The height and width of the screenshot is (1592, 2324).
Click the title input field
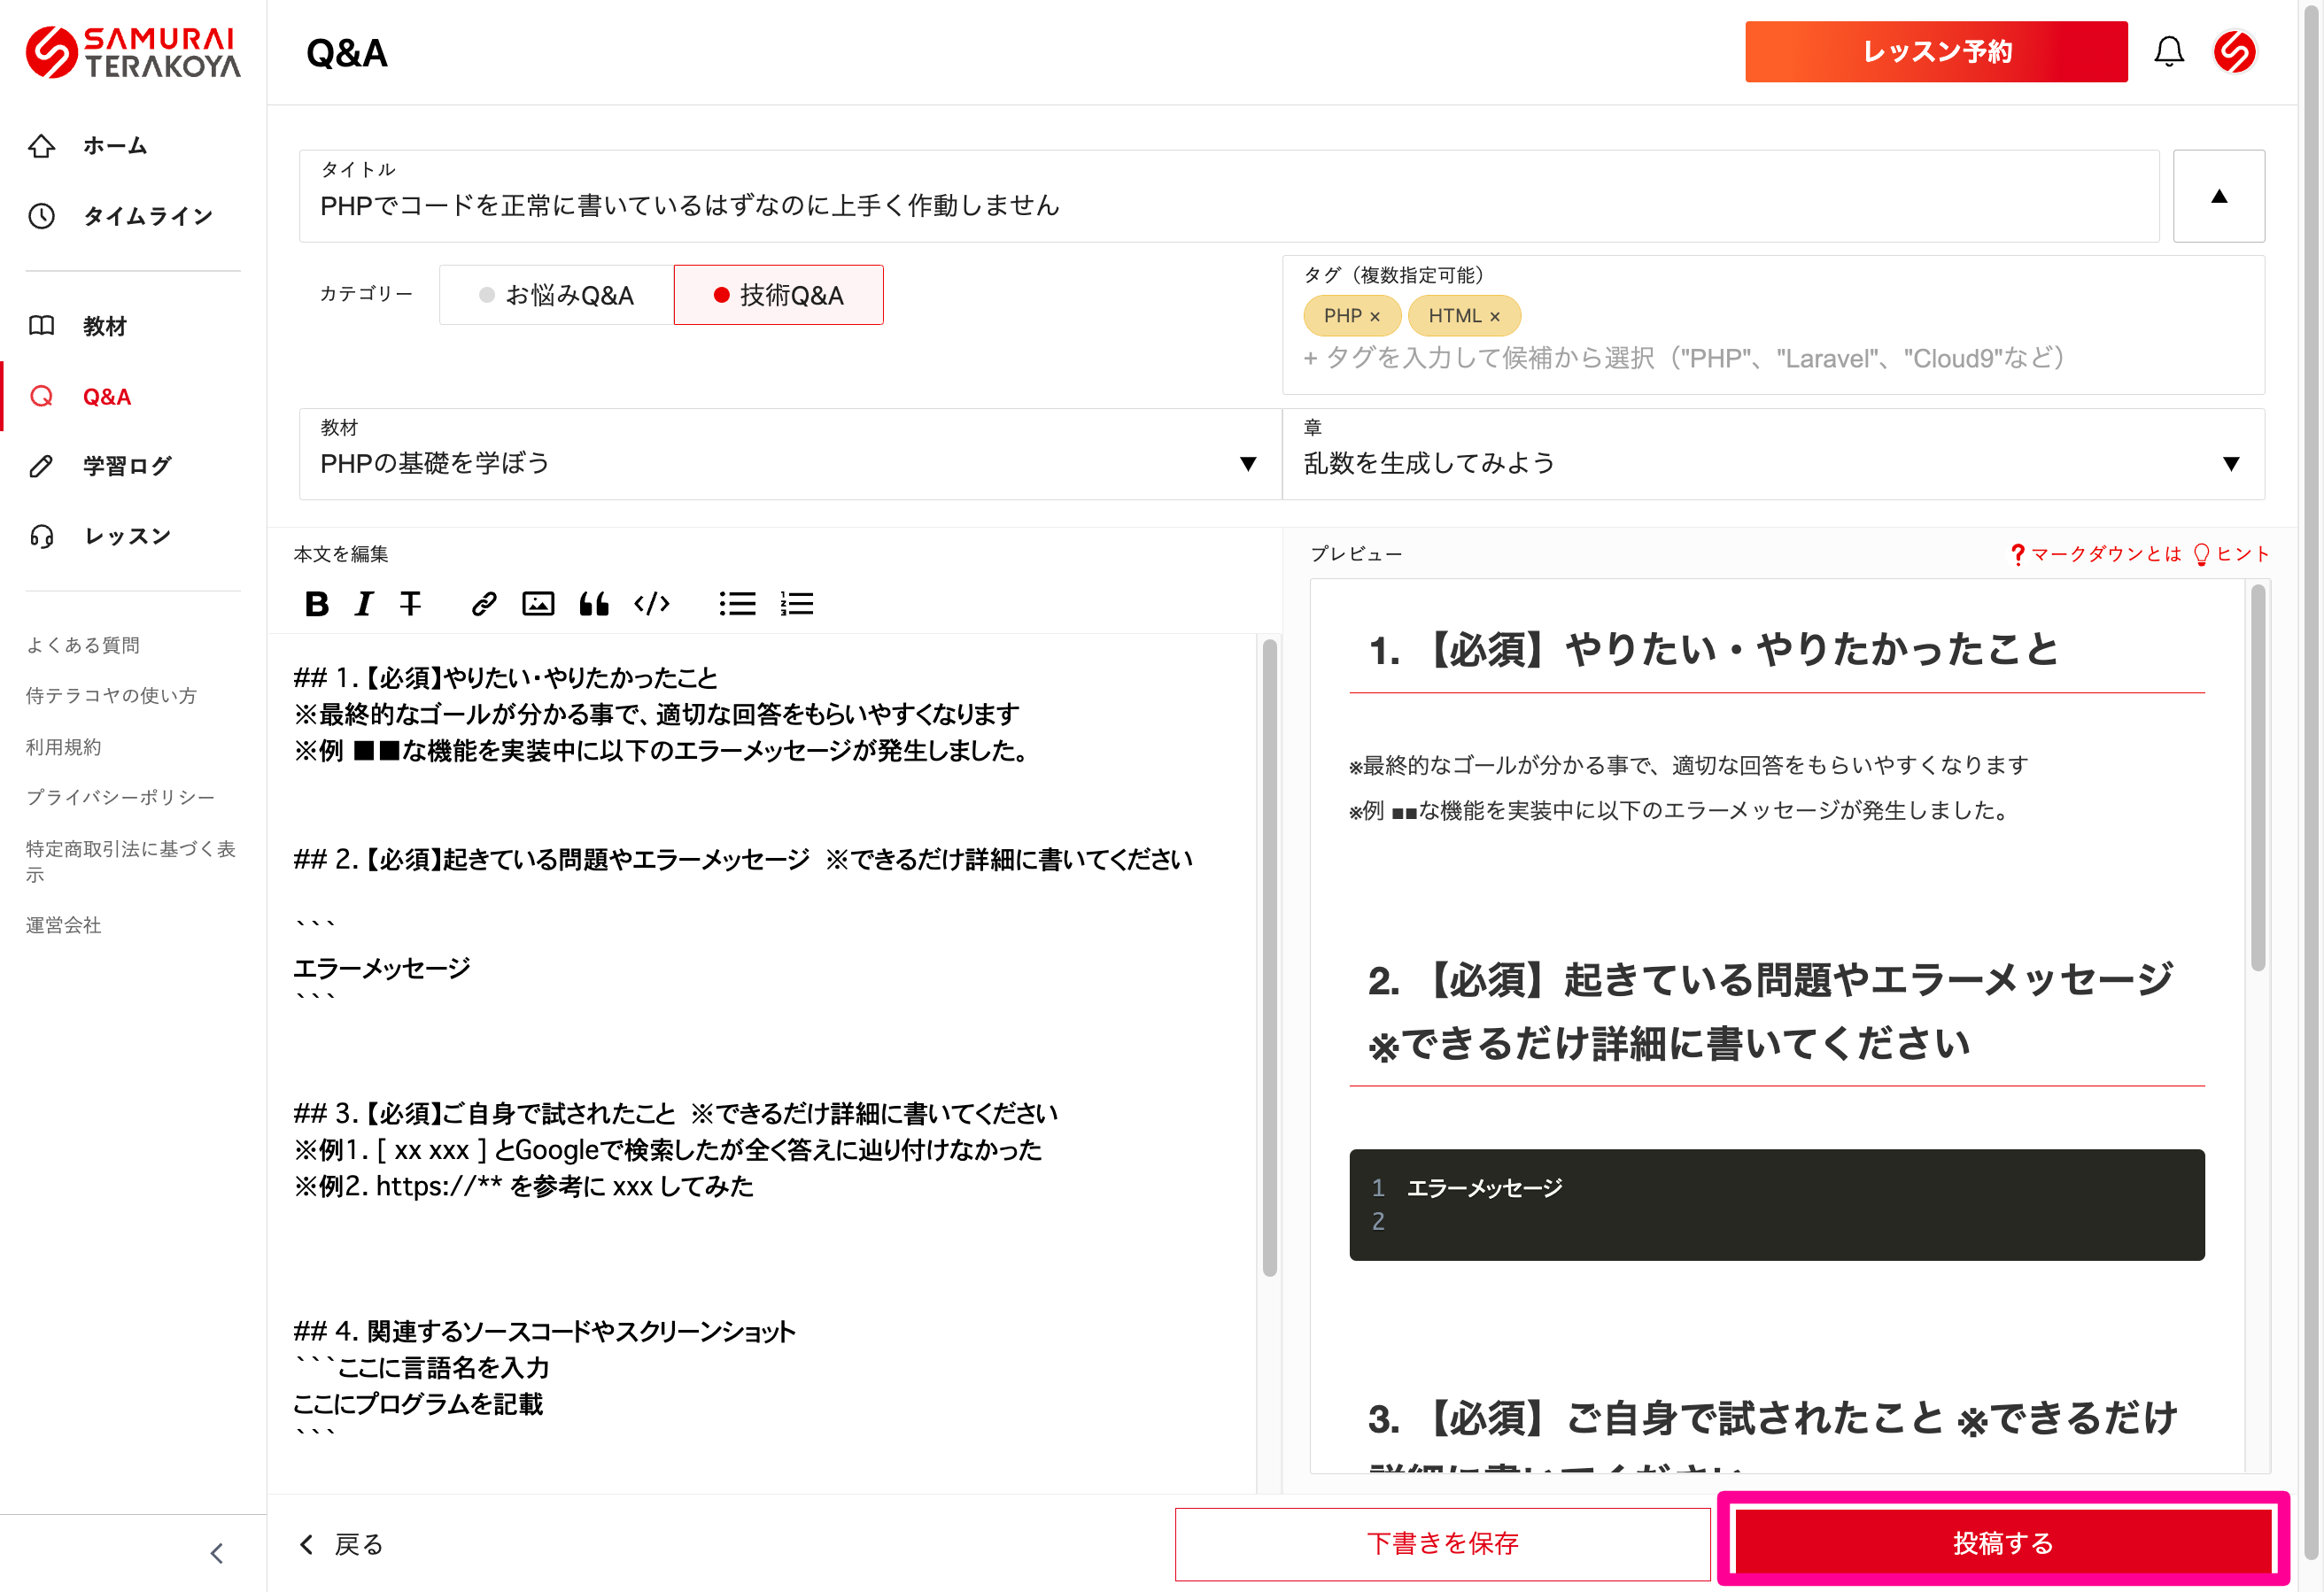pos(1228,206)
